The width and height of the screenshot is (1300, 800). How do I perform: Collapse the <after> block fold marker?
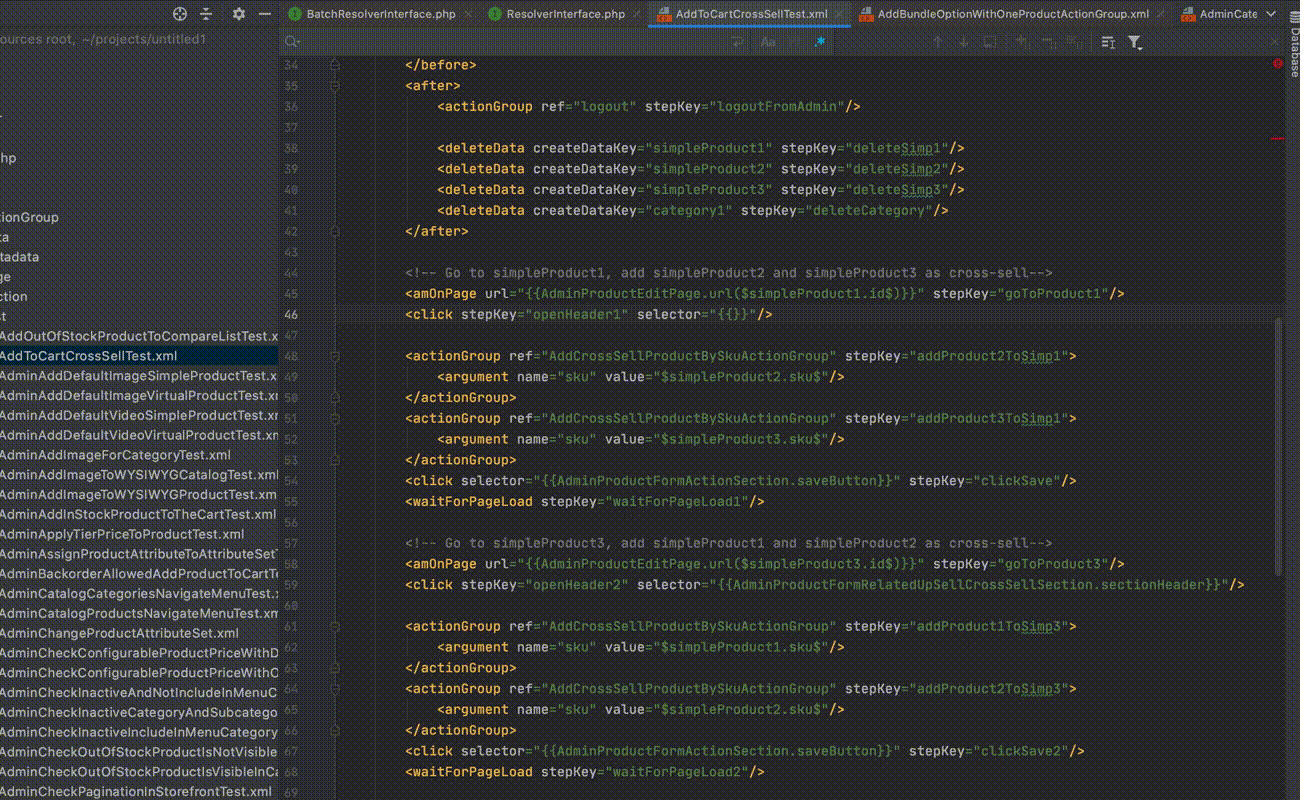click(x=334, y=86)
